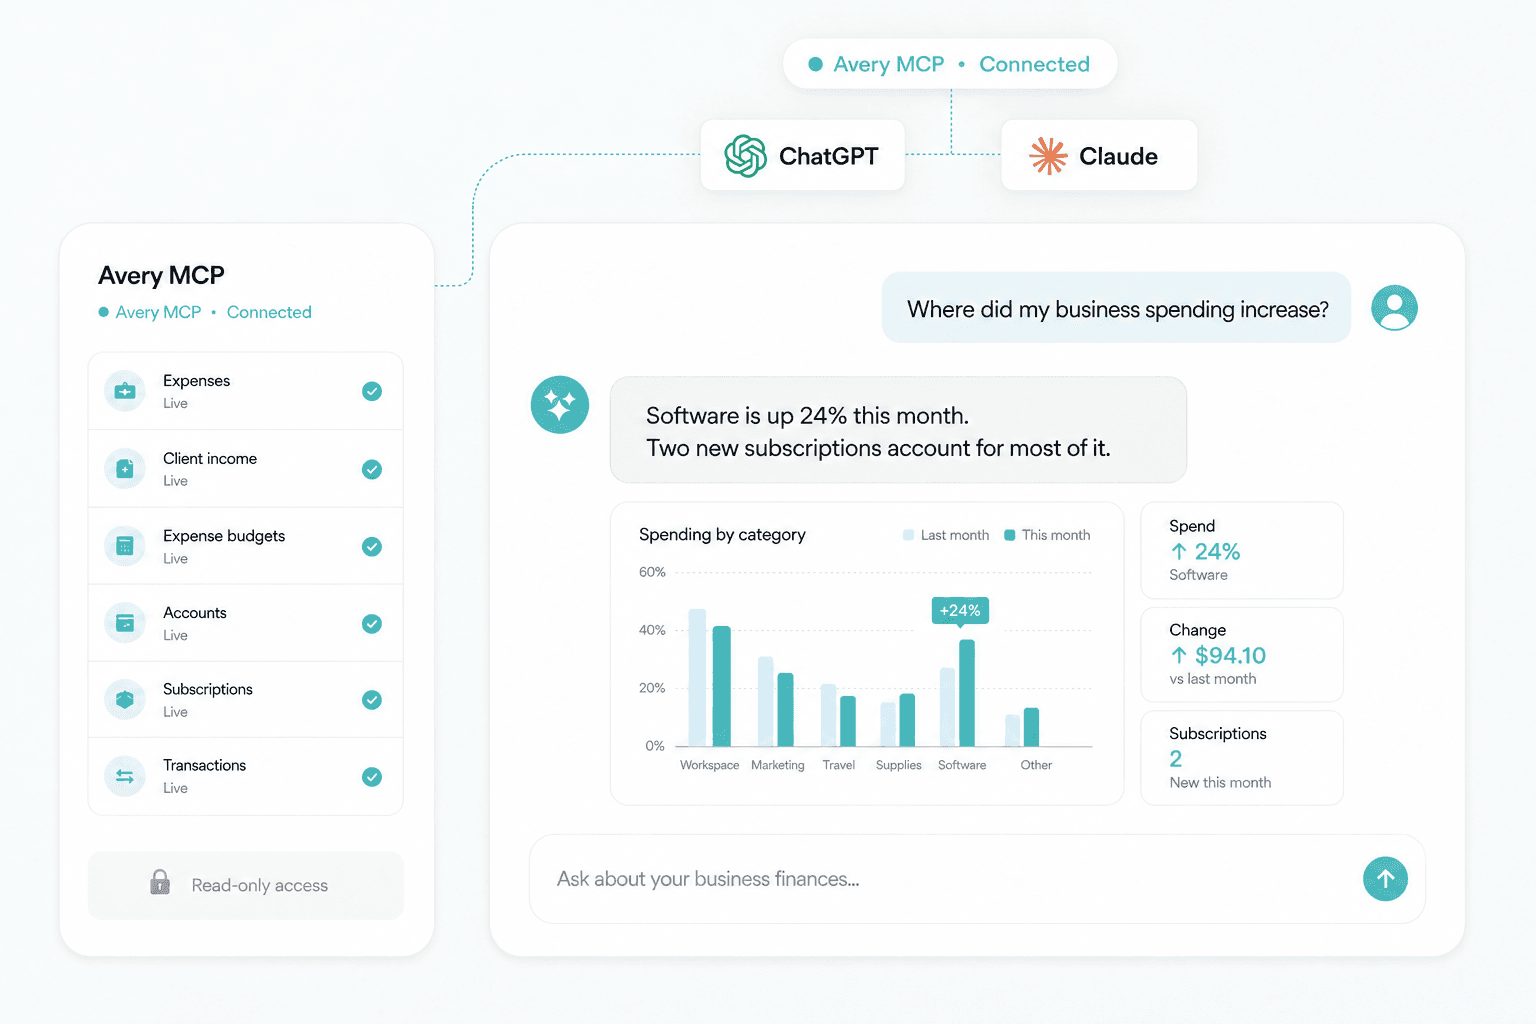Click the up arrow in the Change card
The image size is (1536, 1024).
(1179, 655)
